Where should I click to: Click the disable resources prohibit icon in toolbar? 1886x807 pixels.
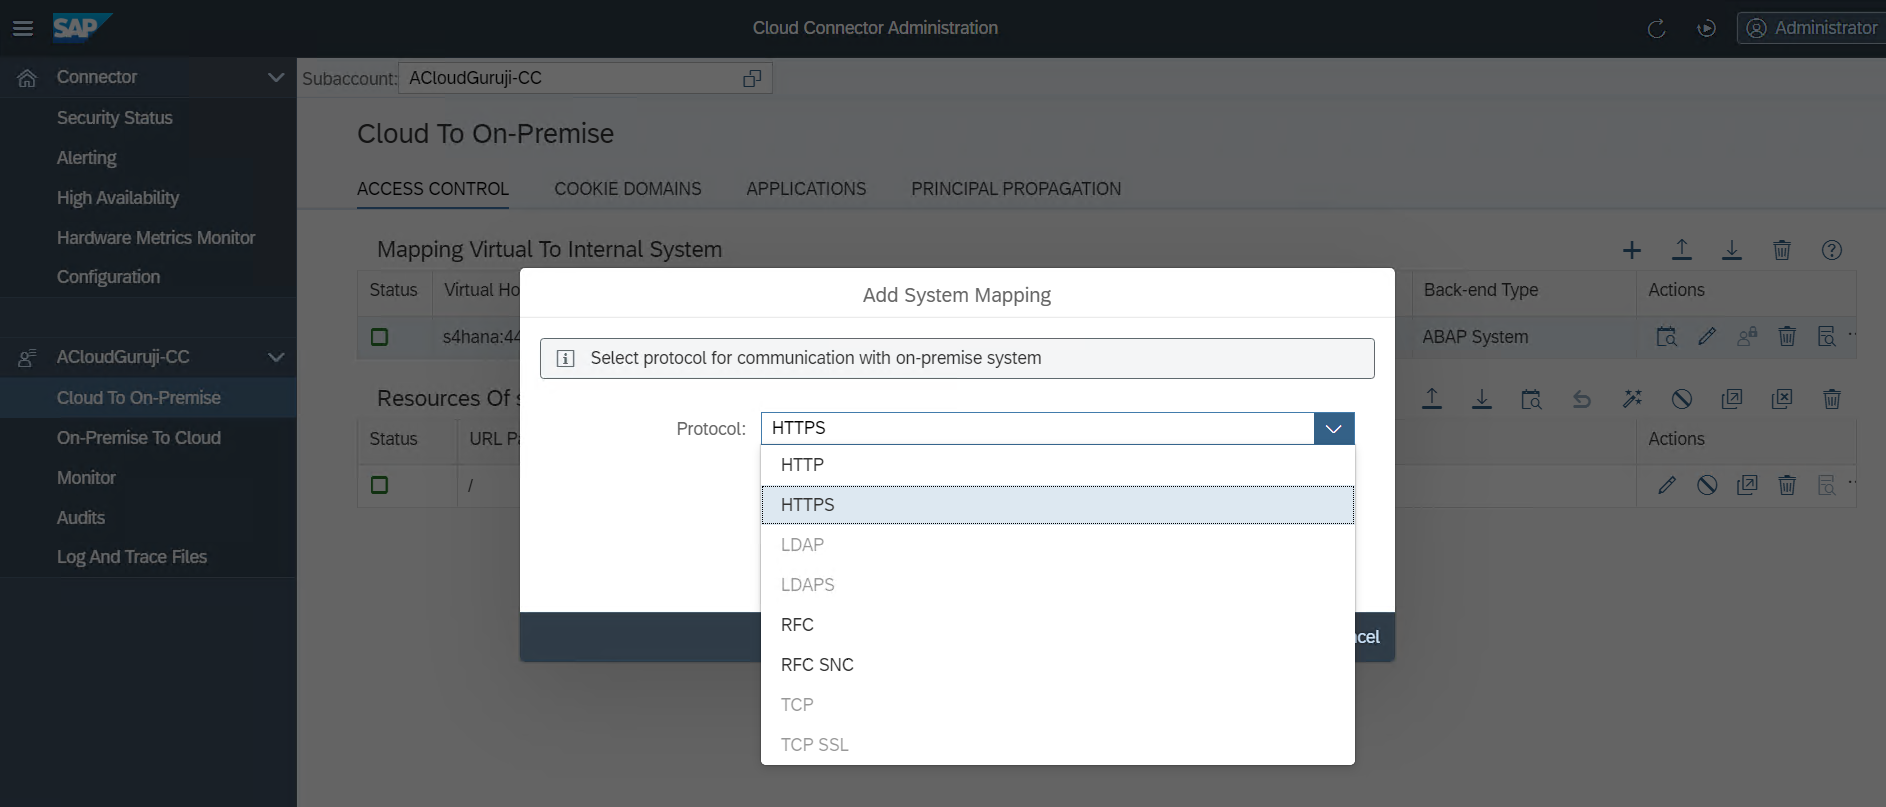click(x=1681, y=399)
